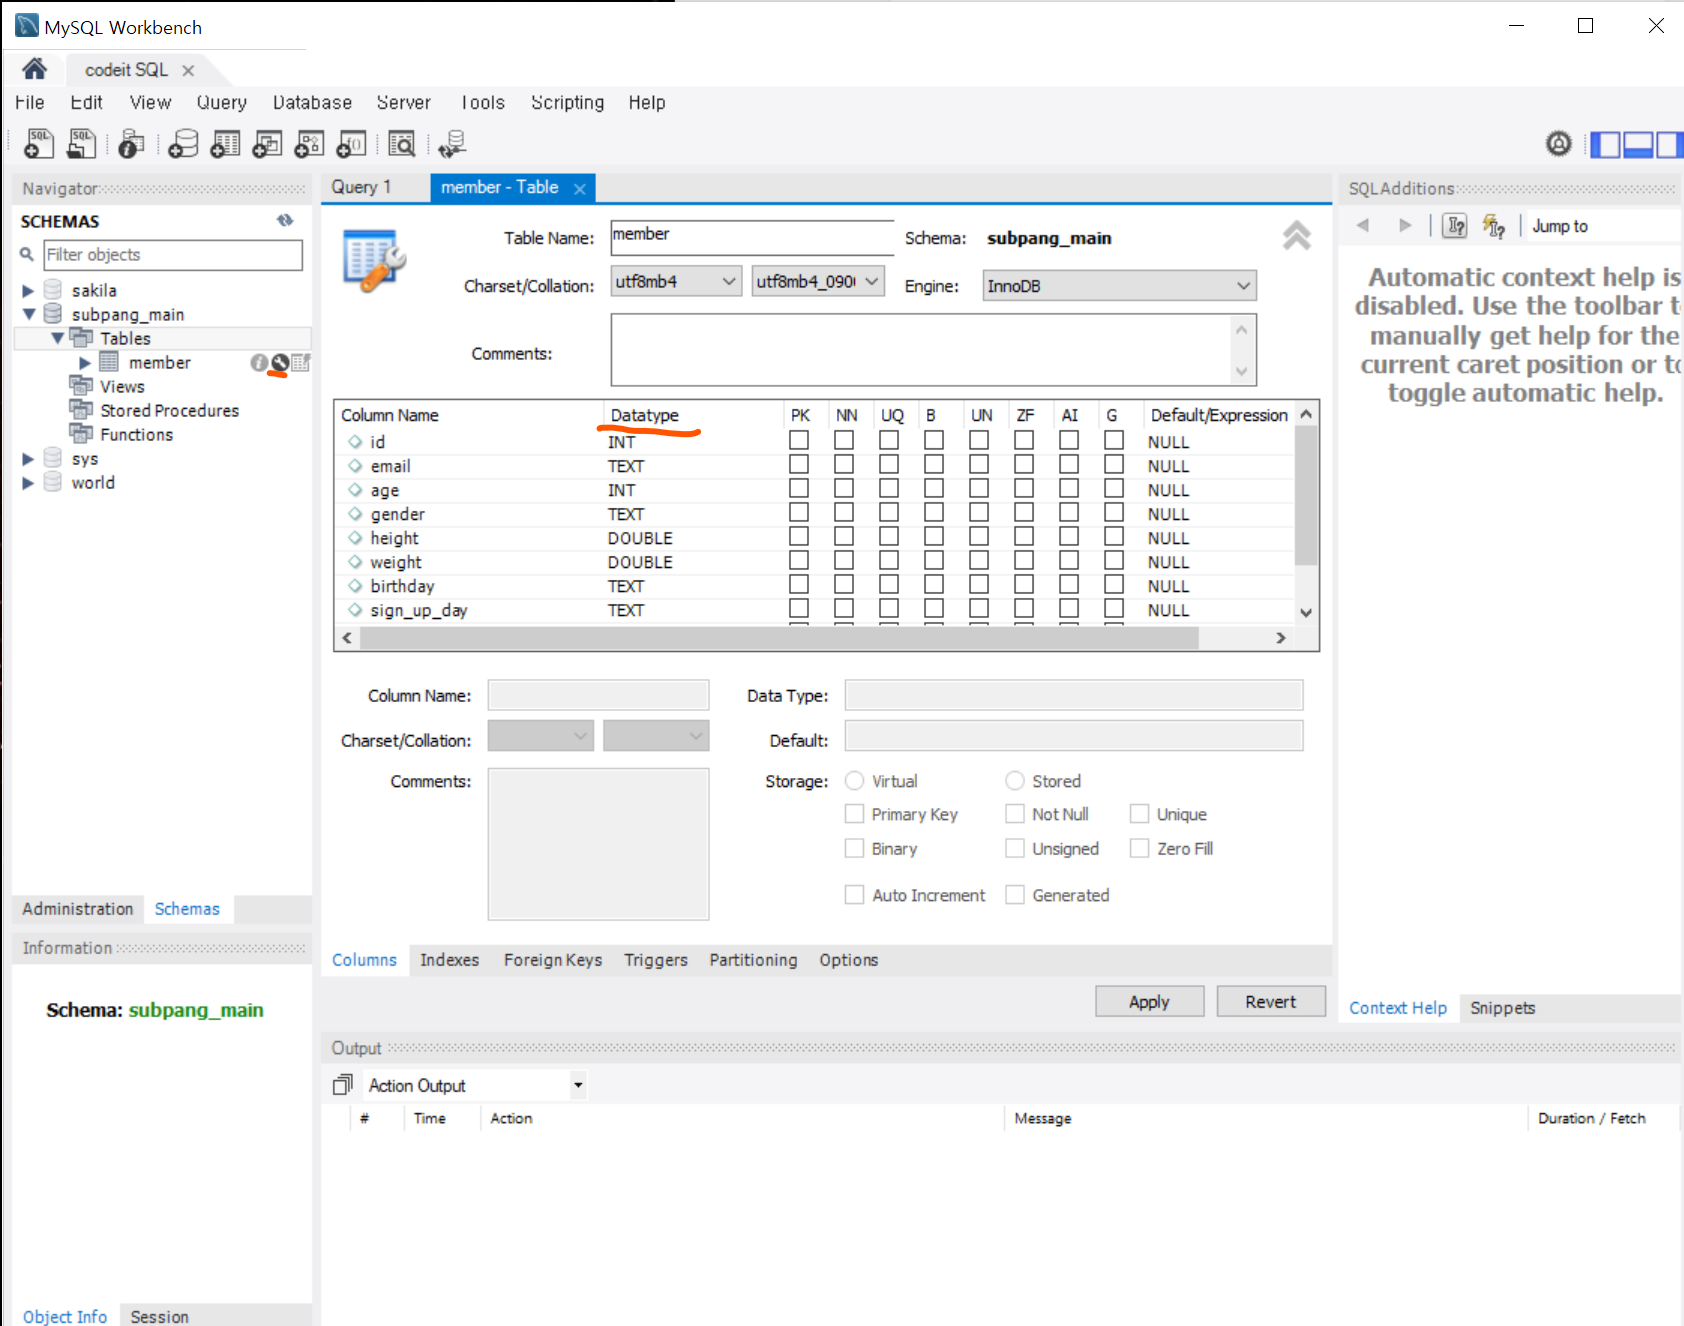Open the Administration navigator tab
The image size is (1684, 1326).
[78, 909]
